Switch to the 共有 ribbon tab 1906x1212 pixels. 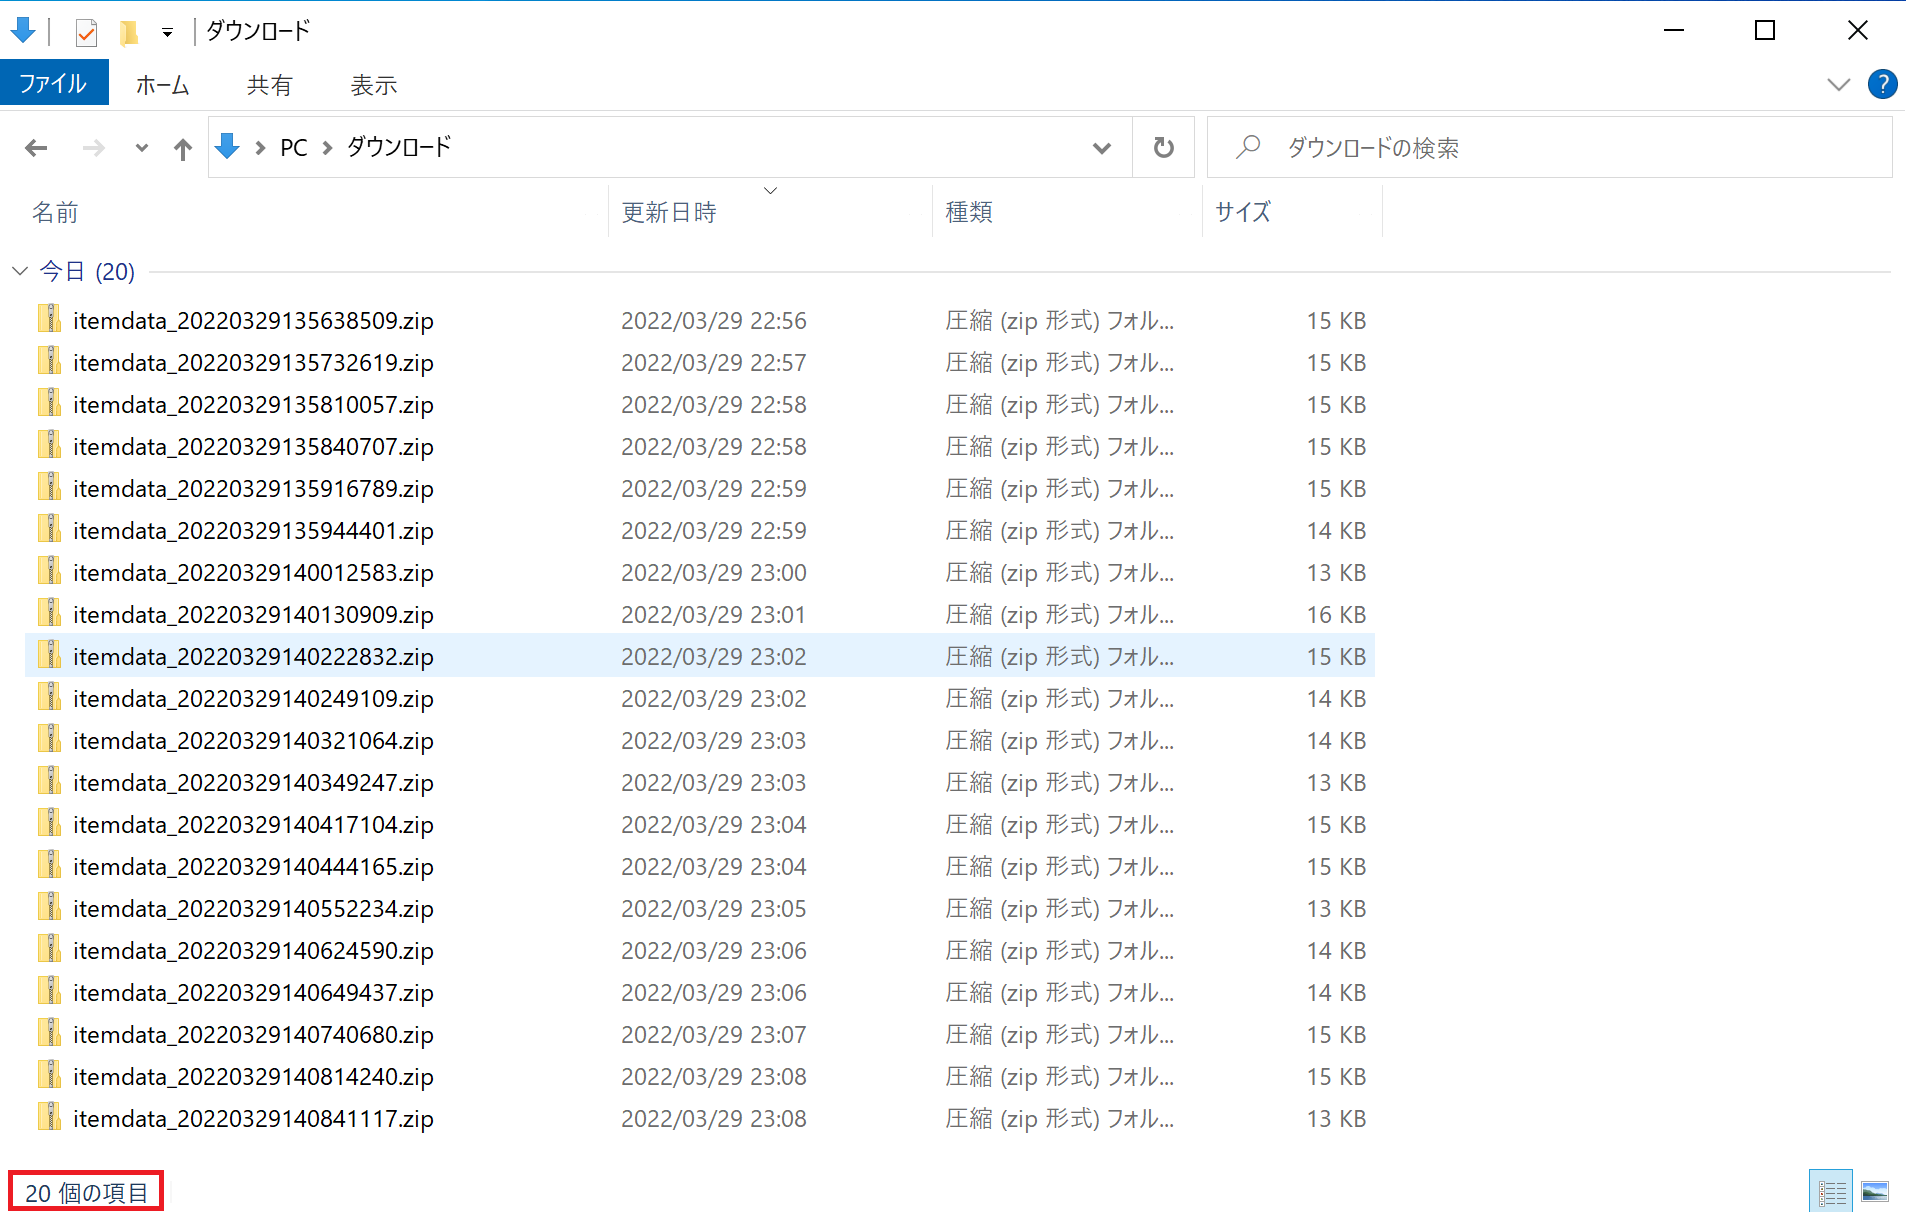(270, 85)
